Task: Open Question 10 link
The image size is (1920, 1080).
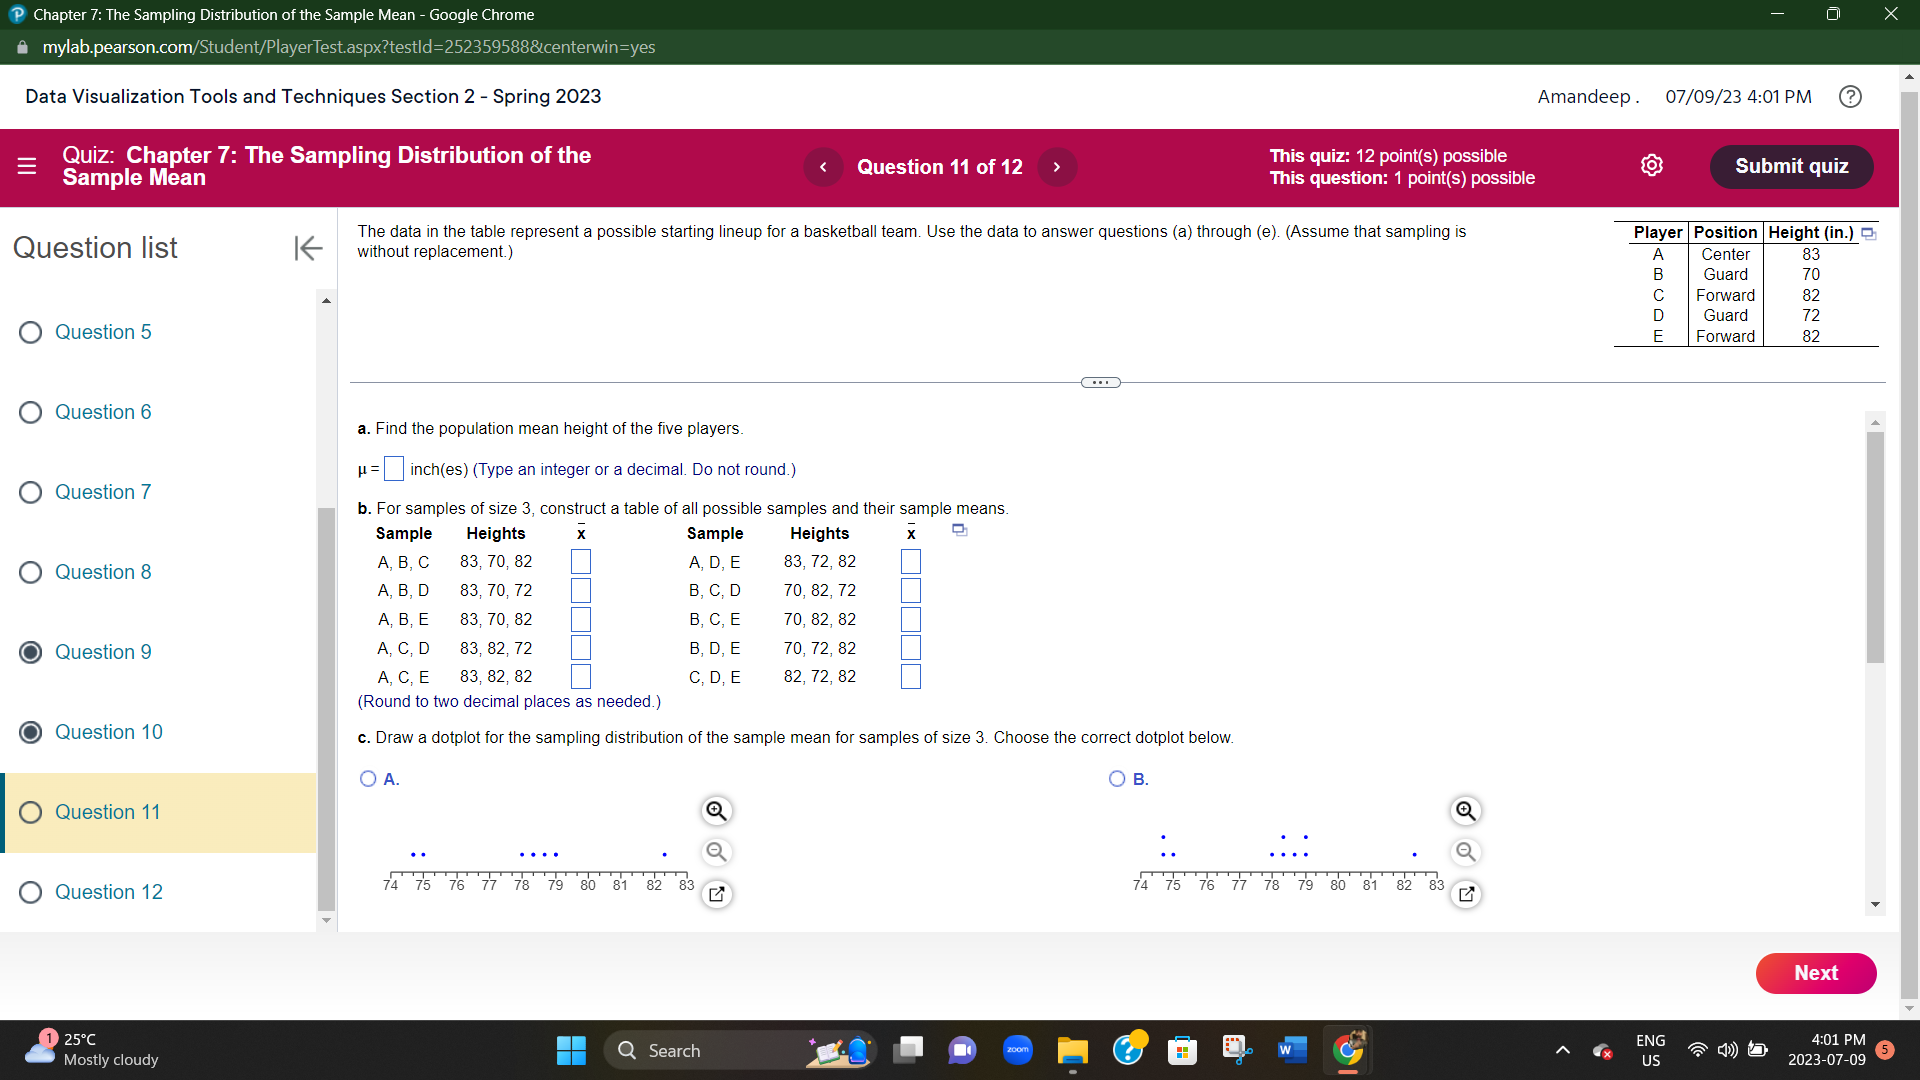Action: (109, 732)
